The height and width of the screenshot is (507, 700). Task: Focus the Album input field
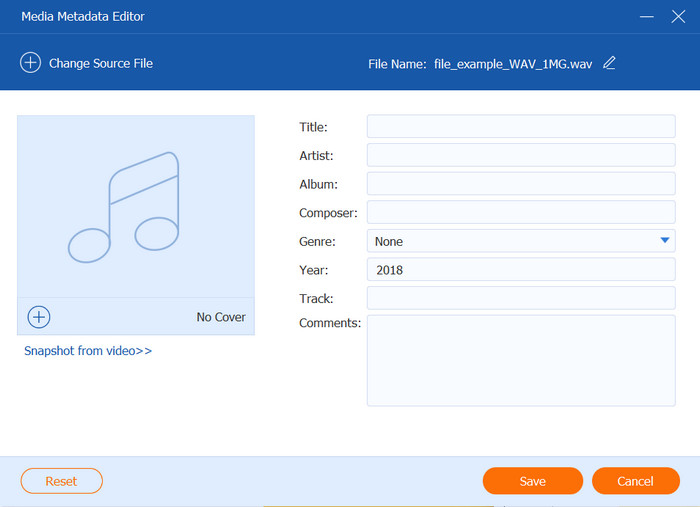pyautogui.click(x=521, y=183)
